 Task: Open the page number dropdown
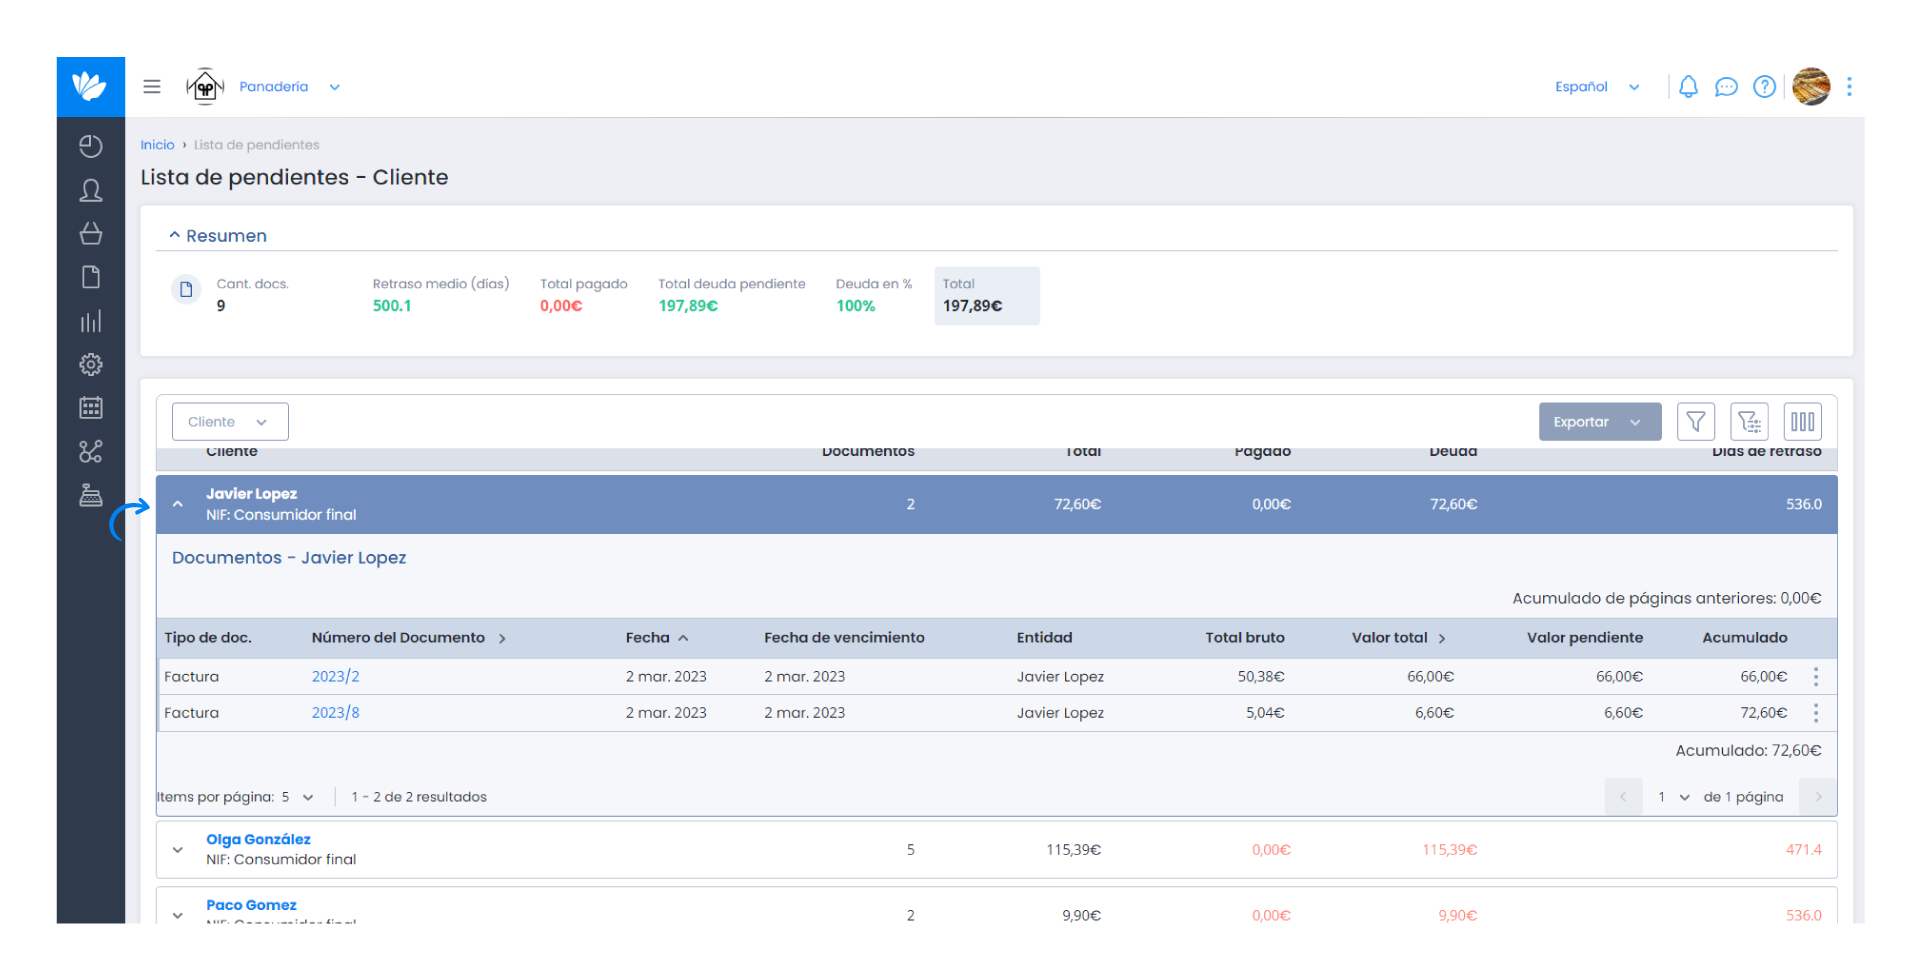click(1674, 797)
